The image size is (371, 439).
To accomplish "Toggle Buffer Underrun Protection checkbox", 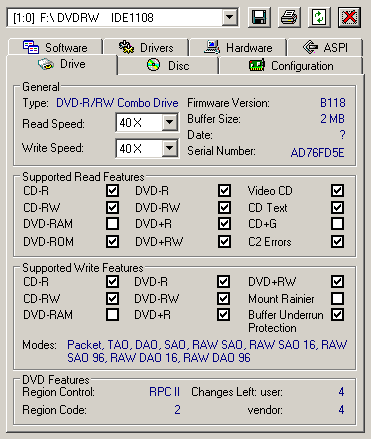I will pyautogui.click(x=337, y=315).
